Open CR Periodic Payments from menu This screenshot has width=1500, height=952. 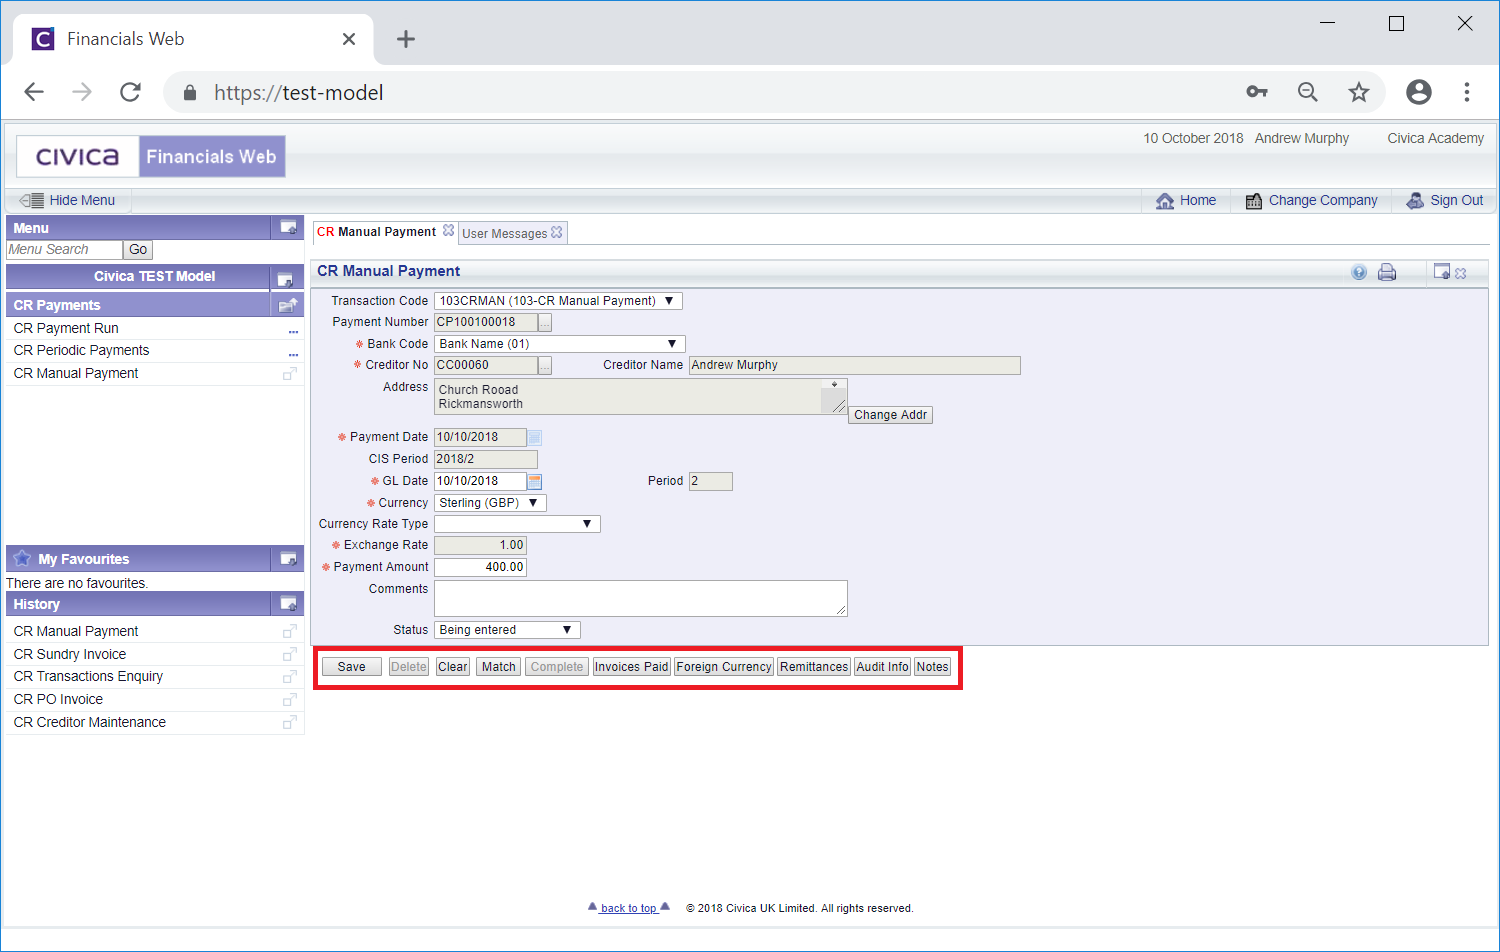pos(81,350)
